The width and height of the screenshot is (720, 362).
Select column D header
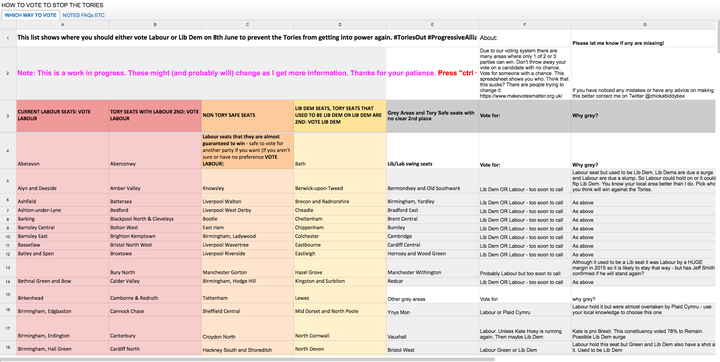(340, 25)
